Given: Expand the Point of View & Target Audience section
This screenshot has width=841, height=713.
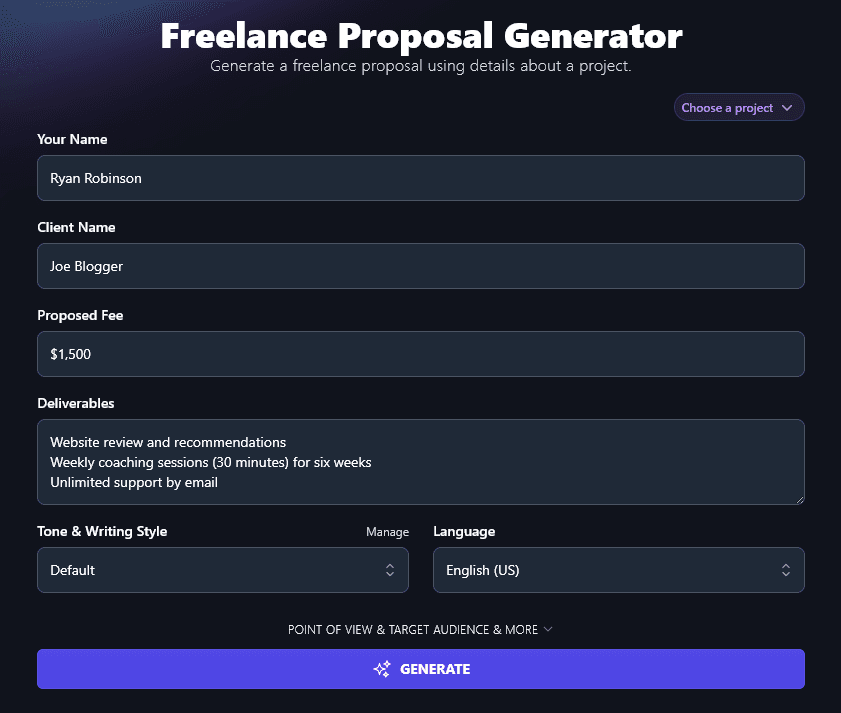Looking at the screenshot, I should click(420, 630).
